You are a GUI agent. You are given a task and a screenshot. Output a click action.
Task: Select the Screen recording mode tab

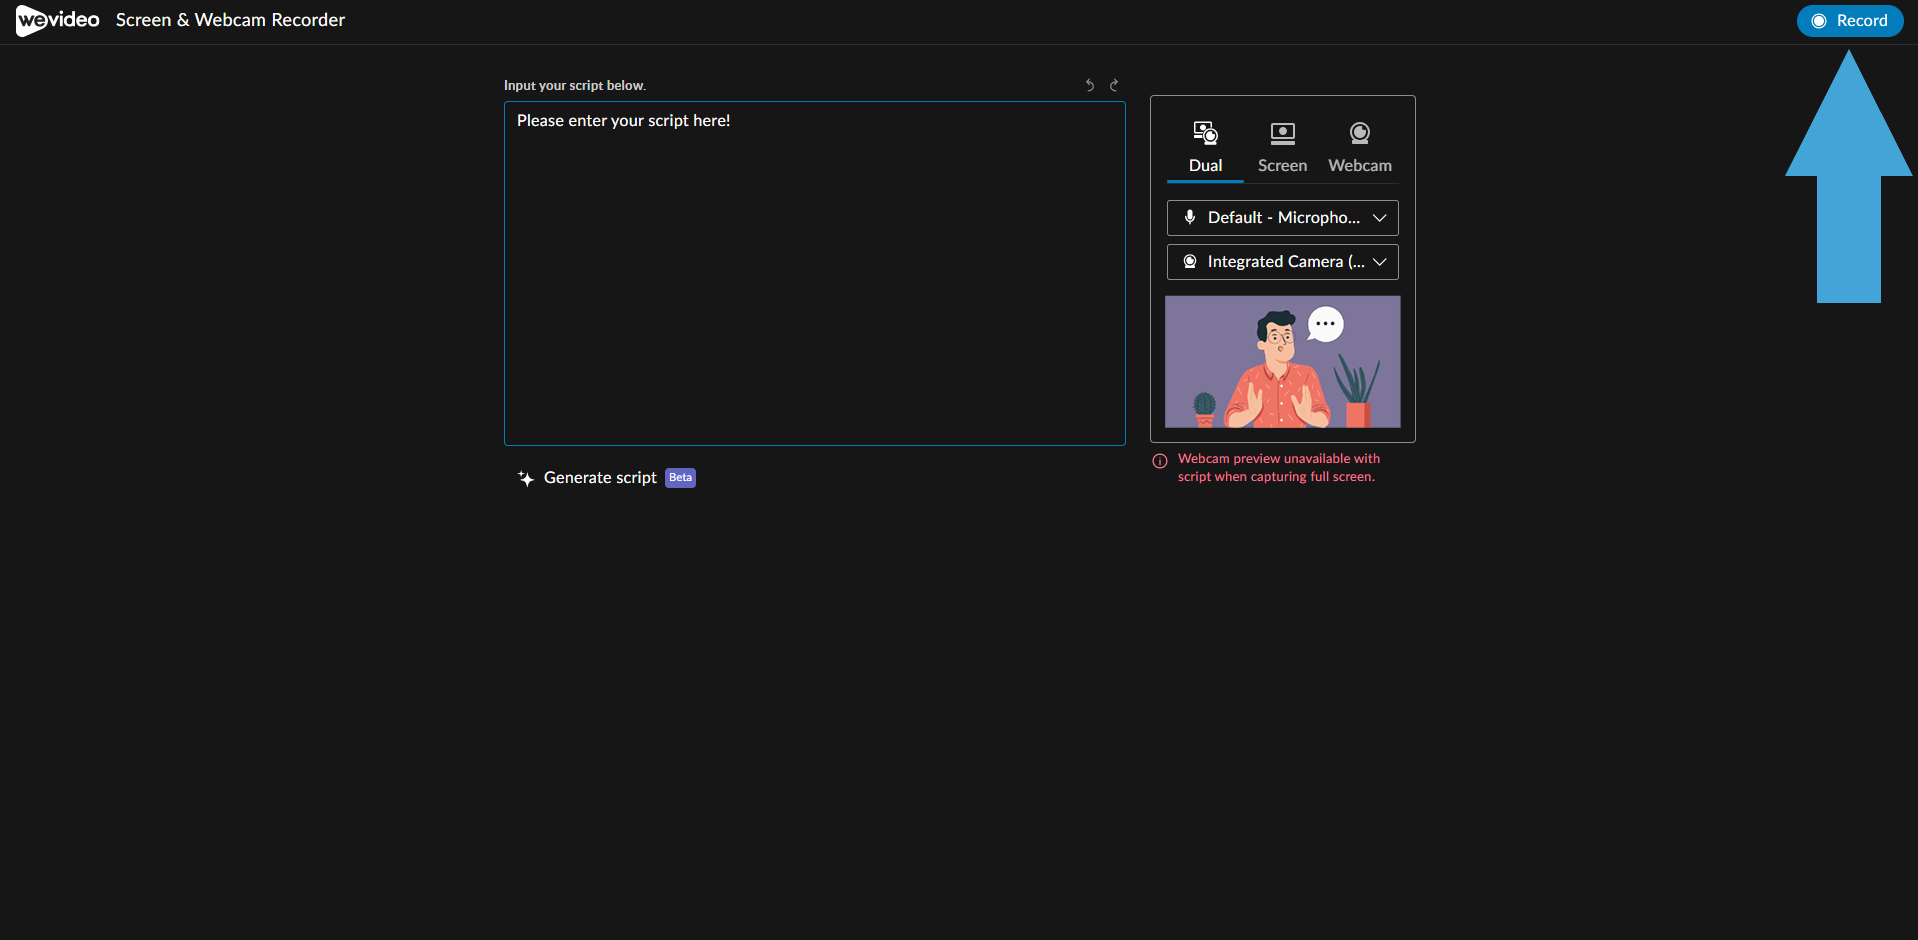[1282, 147]
